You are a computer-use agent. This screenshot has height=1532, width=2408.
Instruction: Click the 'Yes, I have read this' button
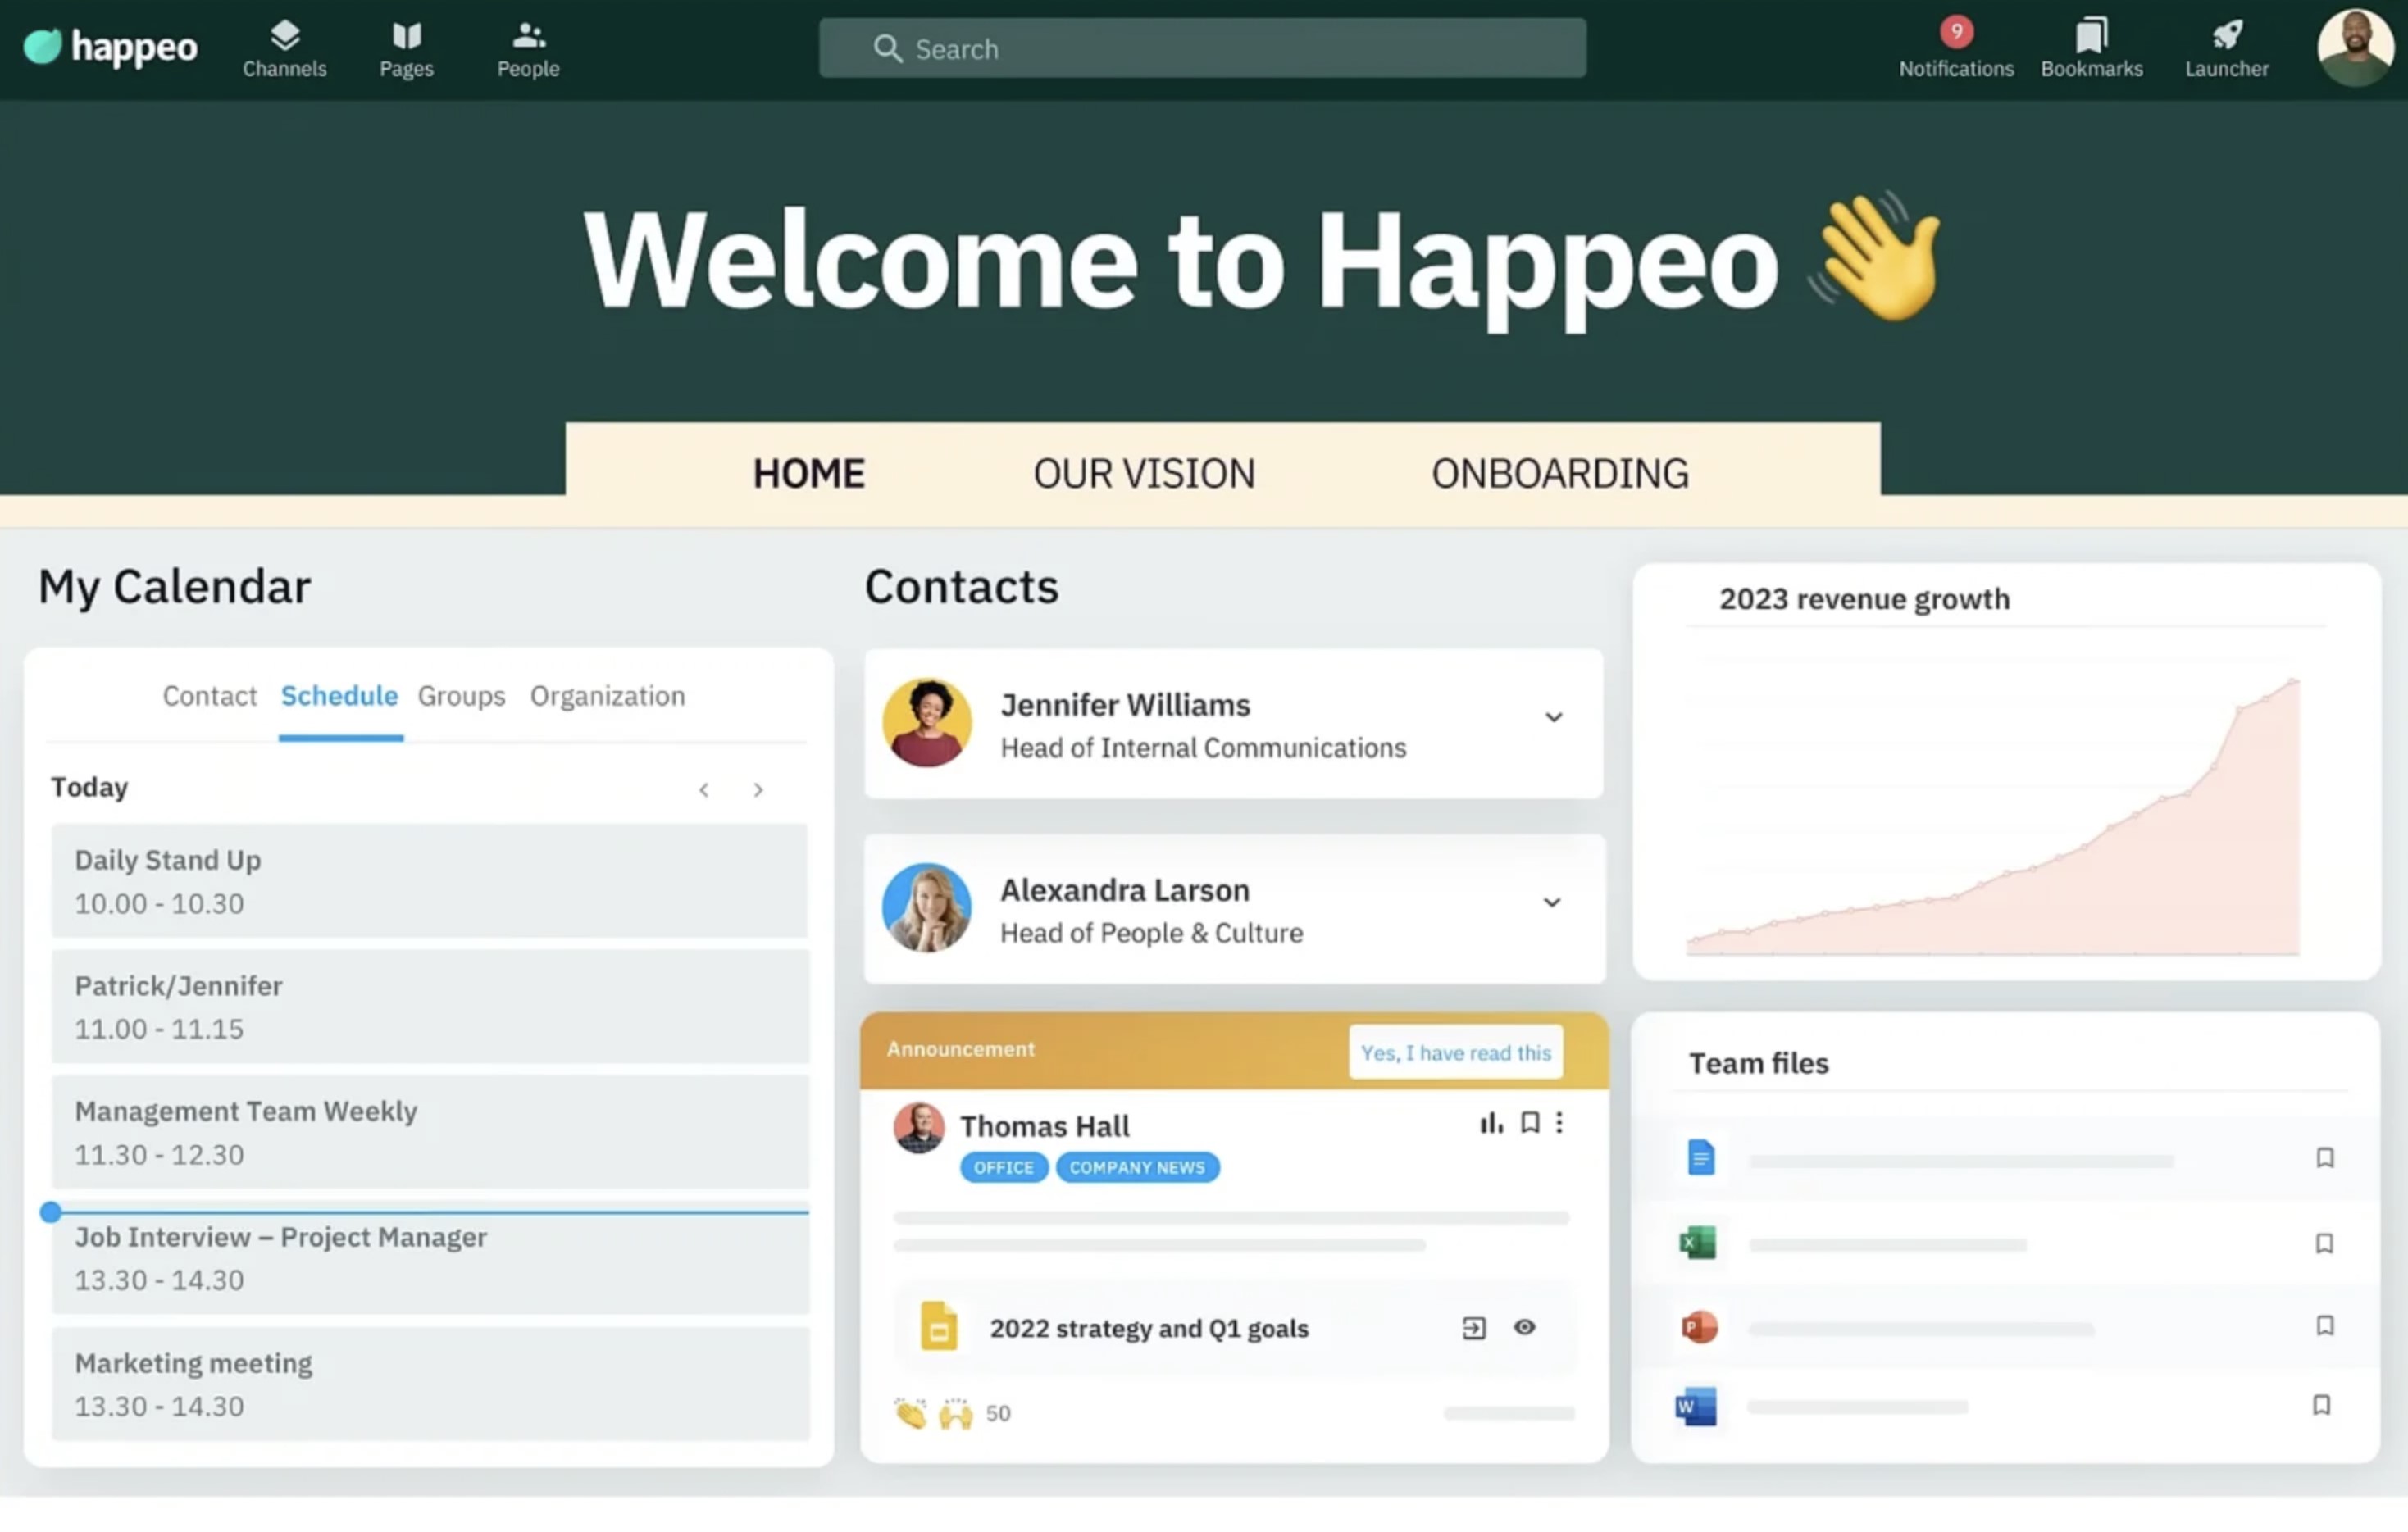coord(1455,1052)
